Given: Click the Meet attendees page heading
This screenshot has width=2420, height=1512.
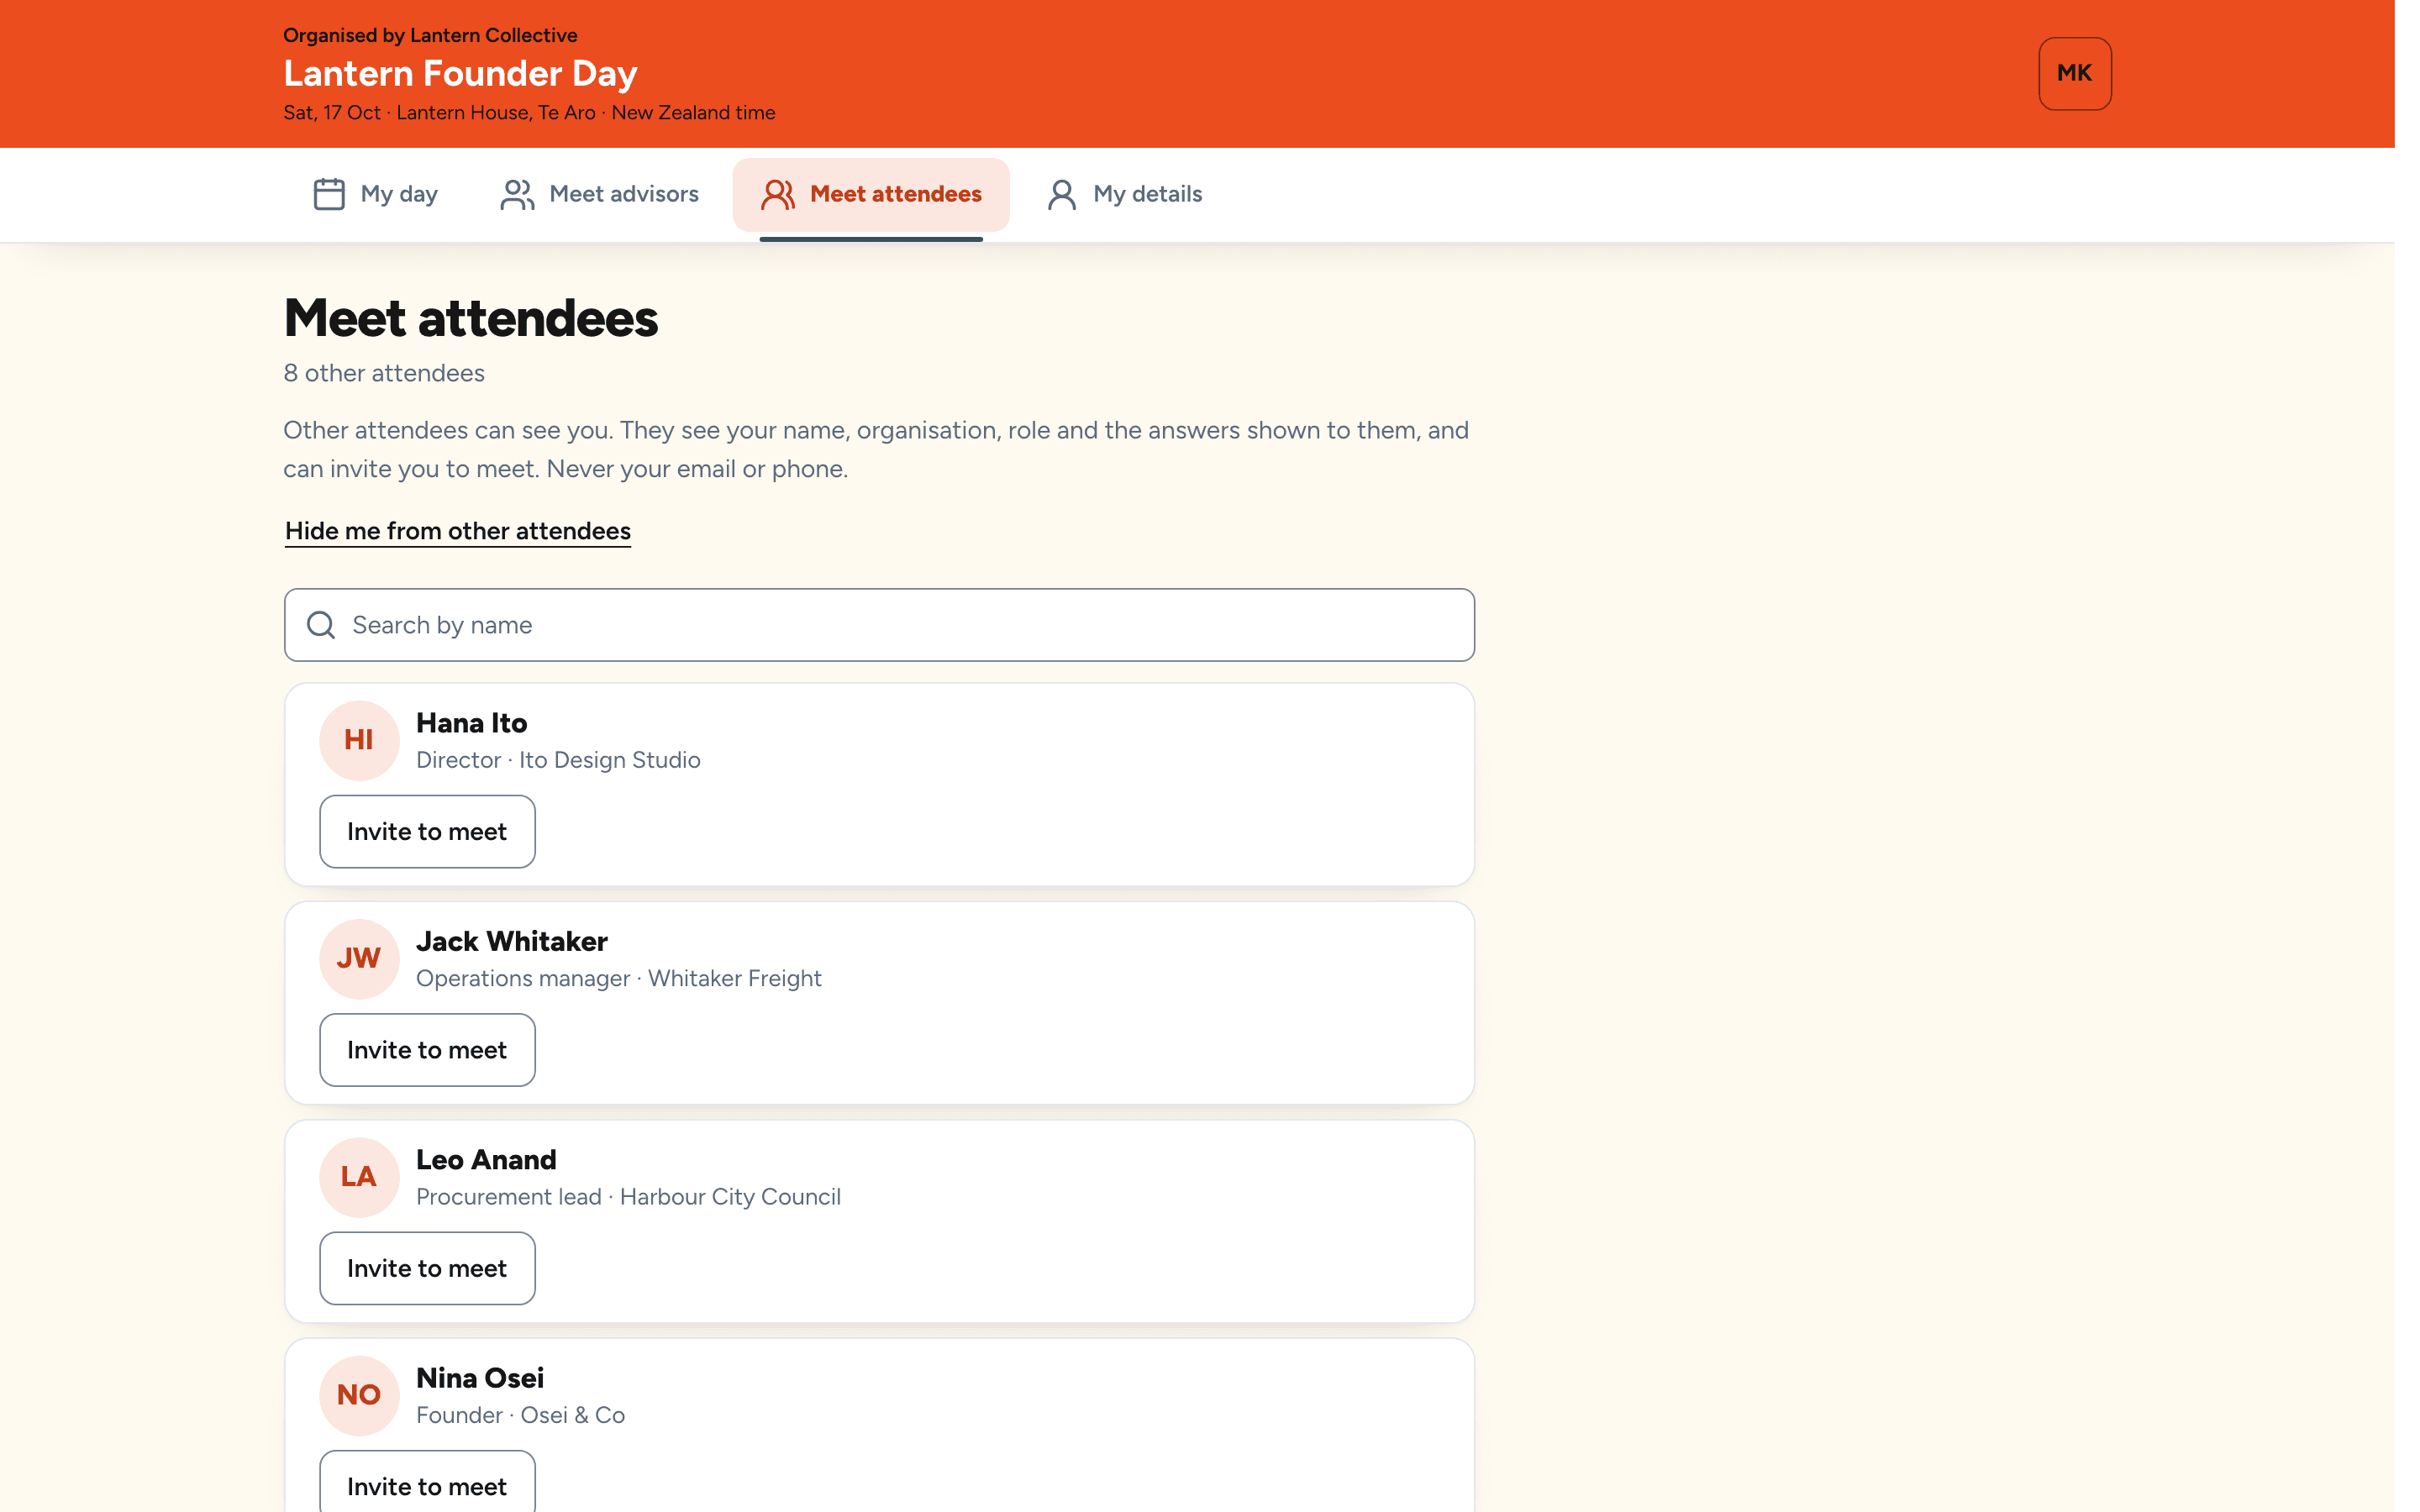Looking at the screenshot, I should 471,319.
